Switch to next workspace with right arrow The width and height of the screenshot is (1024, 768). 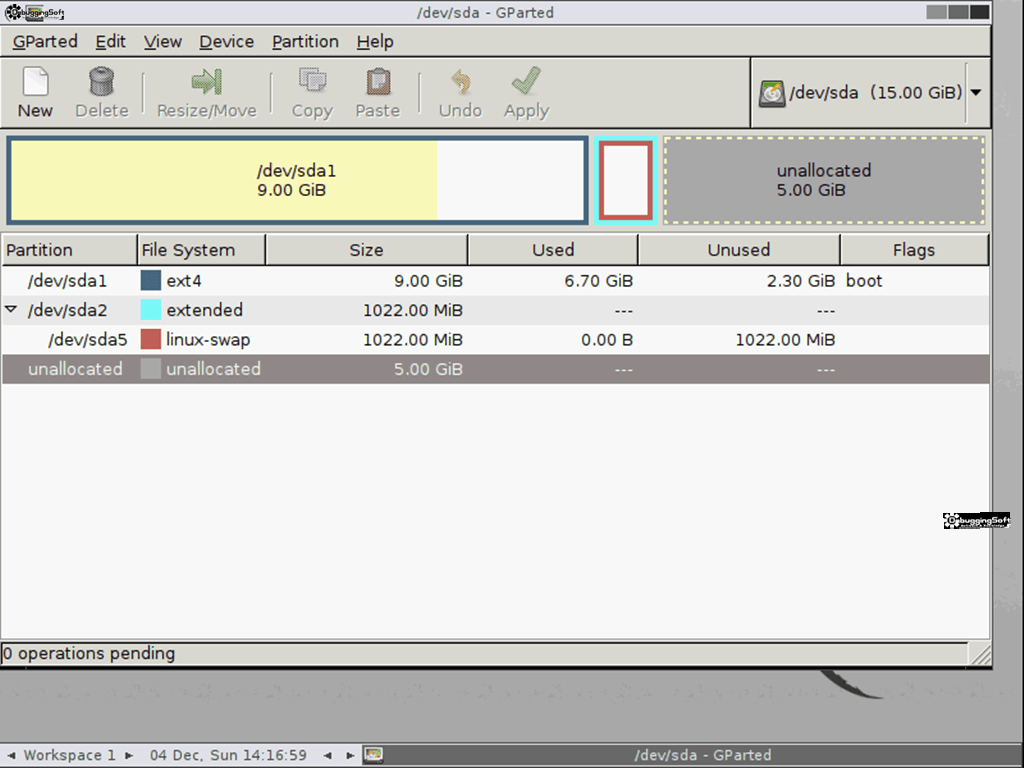point(129,756)
